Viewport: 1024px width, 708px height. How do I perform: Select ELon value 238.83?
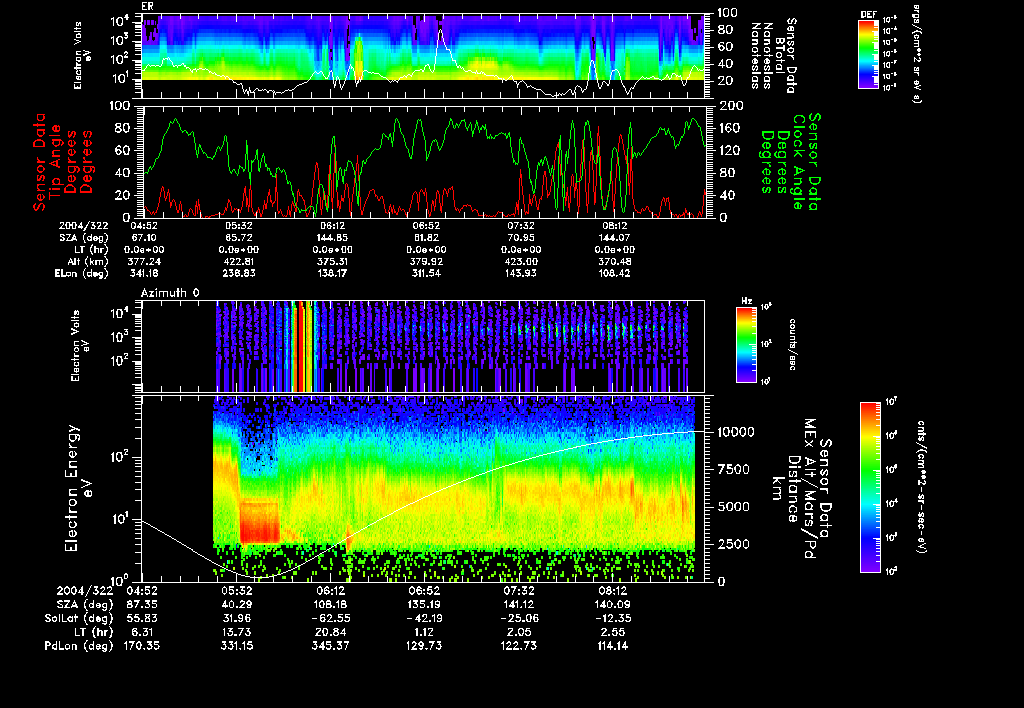click(x=239, y=273)
